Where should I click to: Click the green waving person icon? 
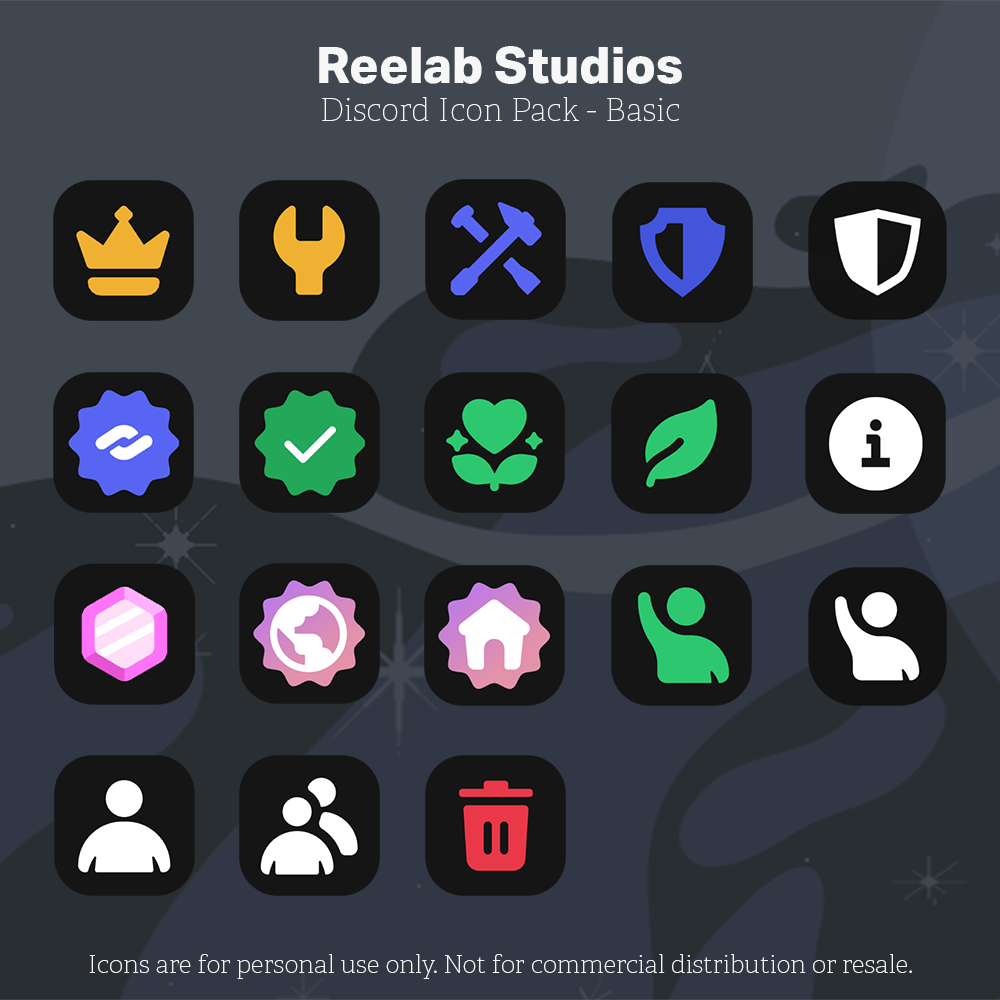click(681, 635)
